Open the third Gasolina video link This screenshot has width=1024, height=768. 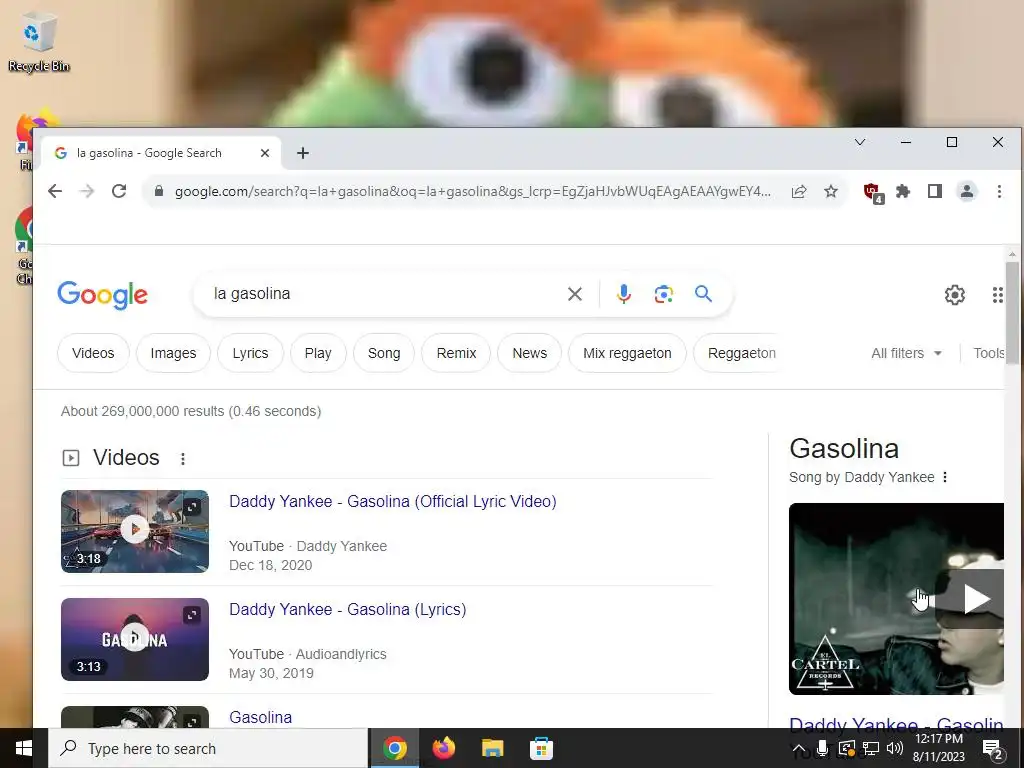pos(261,717)
